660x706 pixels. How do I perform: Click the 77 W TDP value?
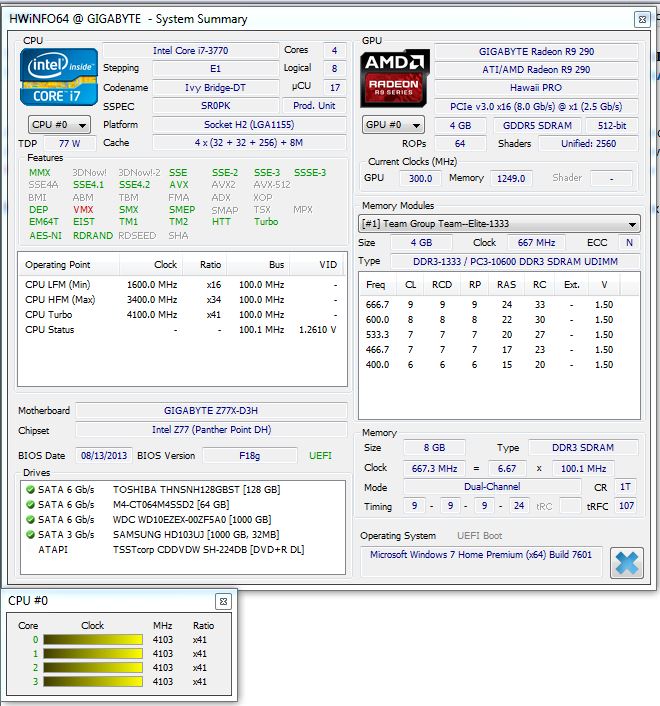[69, 144]
